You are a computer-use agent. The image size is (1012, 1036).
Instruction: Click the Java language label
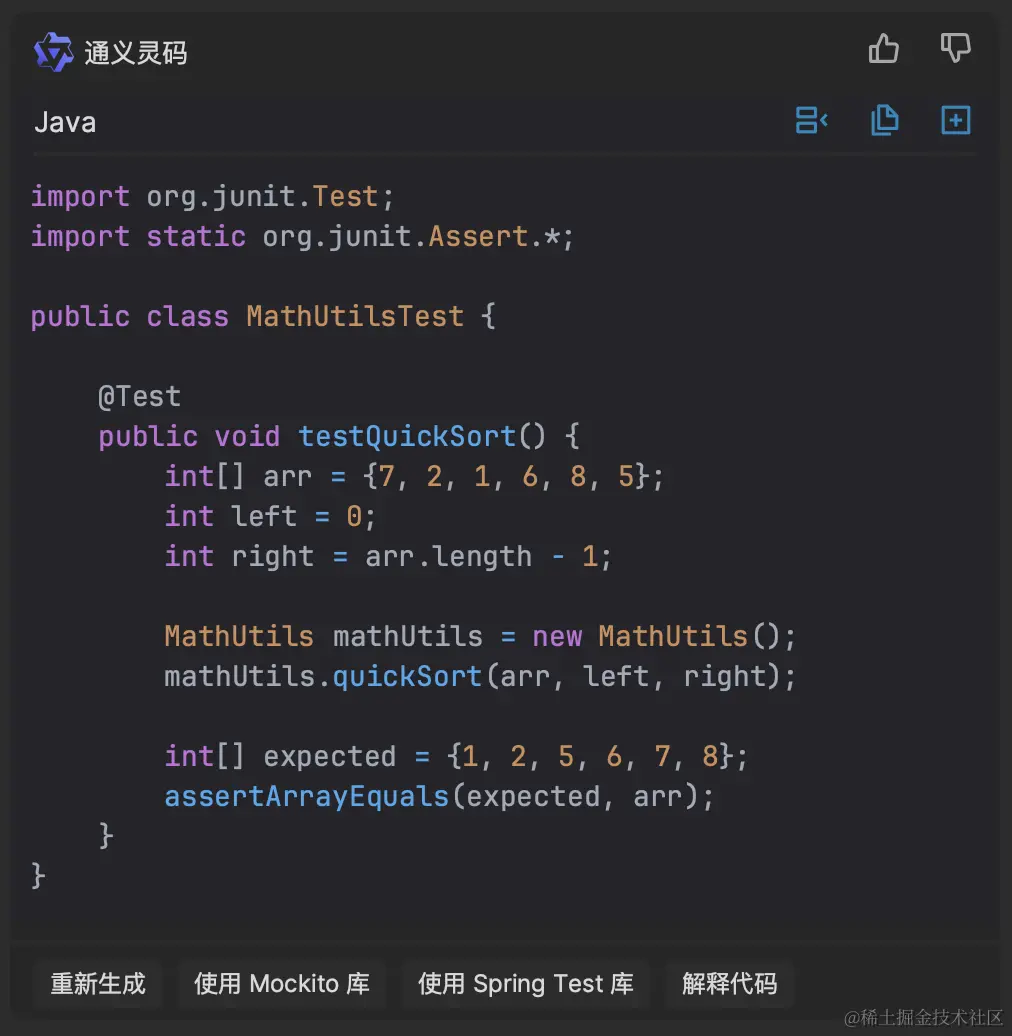65,123
